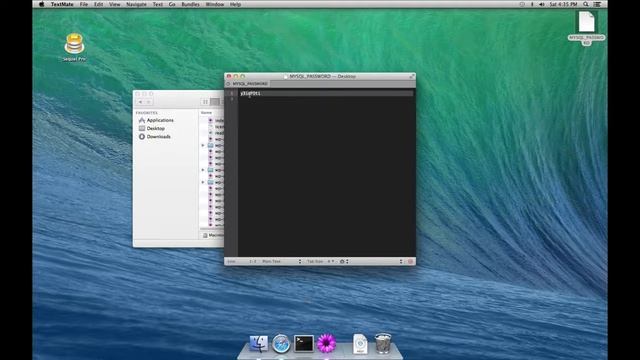This screenshot has width=640, height=360.
Task: Click the Macintosh HD path item in Finder
Action: click(213, 236)
